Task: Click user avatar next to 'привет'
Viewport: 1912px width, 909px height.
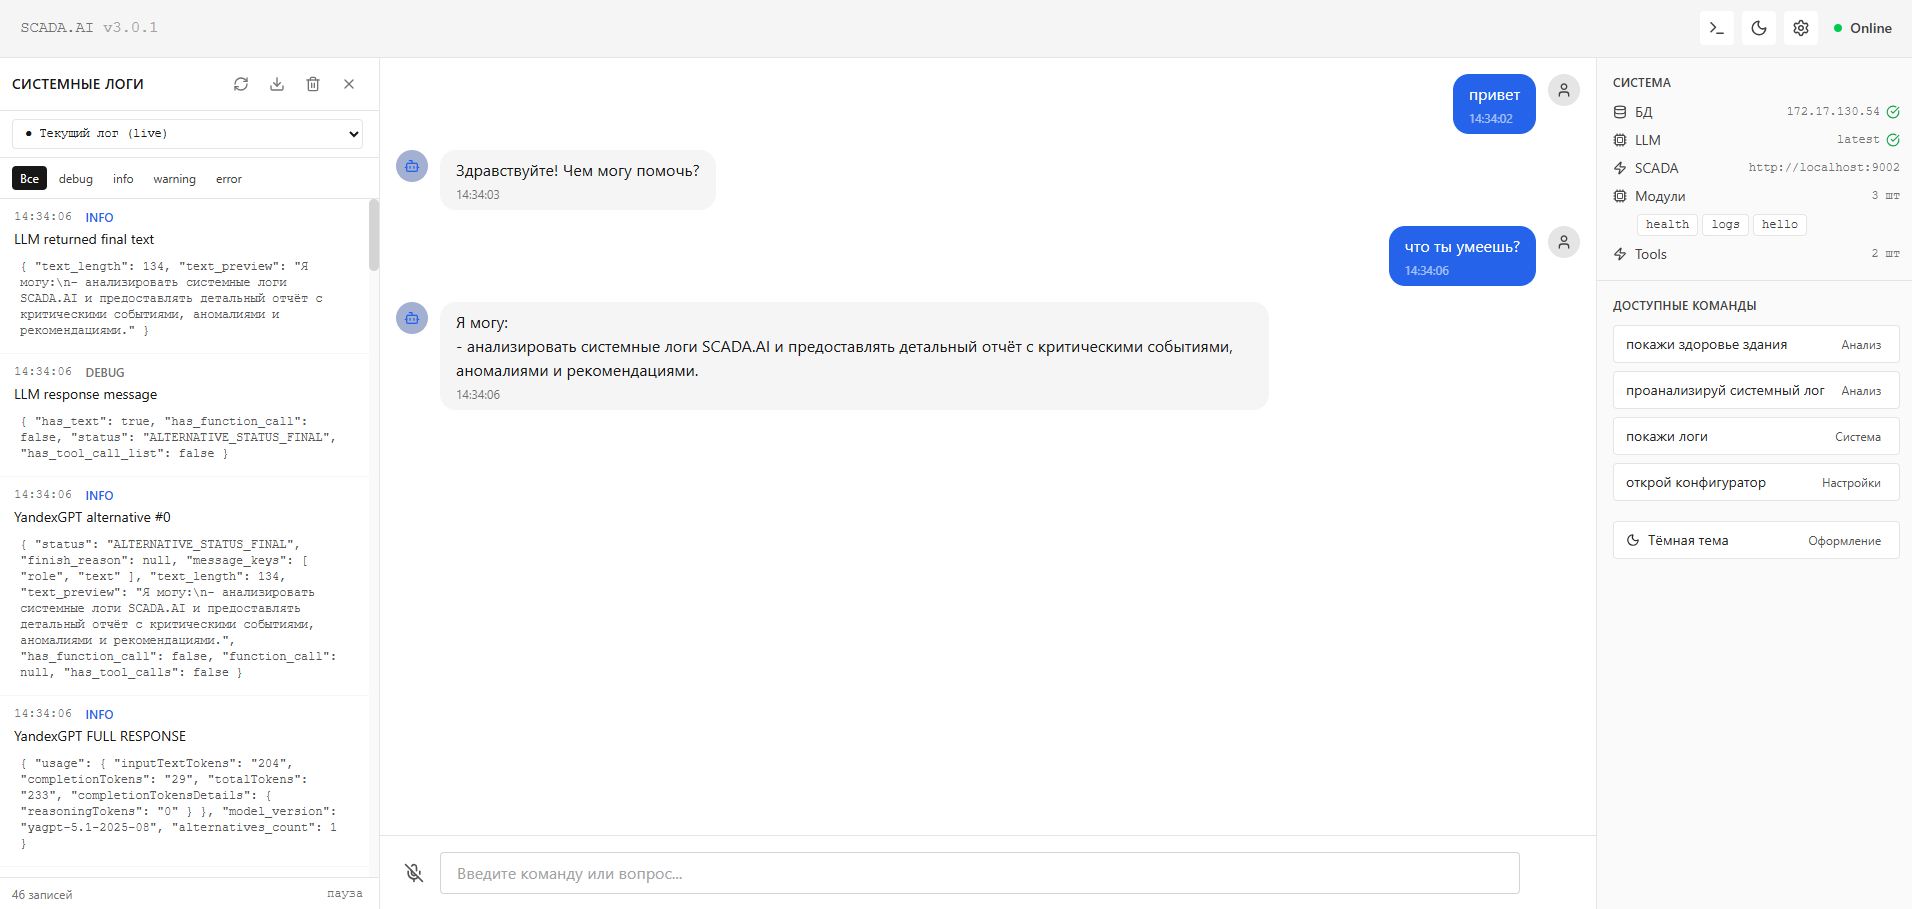Action: (x=1564, y=90)
